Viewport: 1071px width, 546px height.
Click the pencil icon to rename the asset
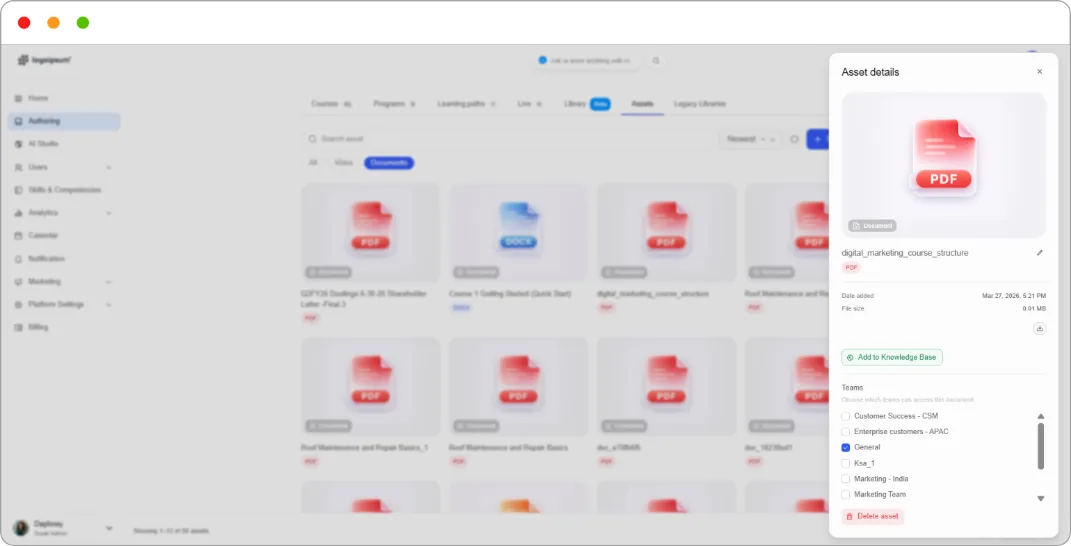(x=1040, y=253)
